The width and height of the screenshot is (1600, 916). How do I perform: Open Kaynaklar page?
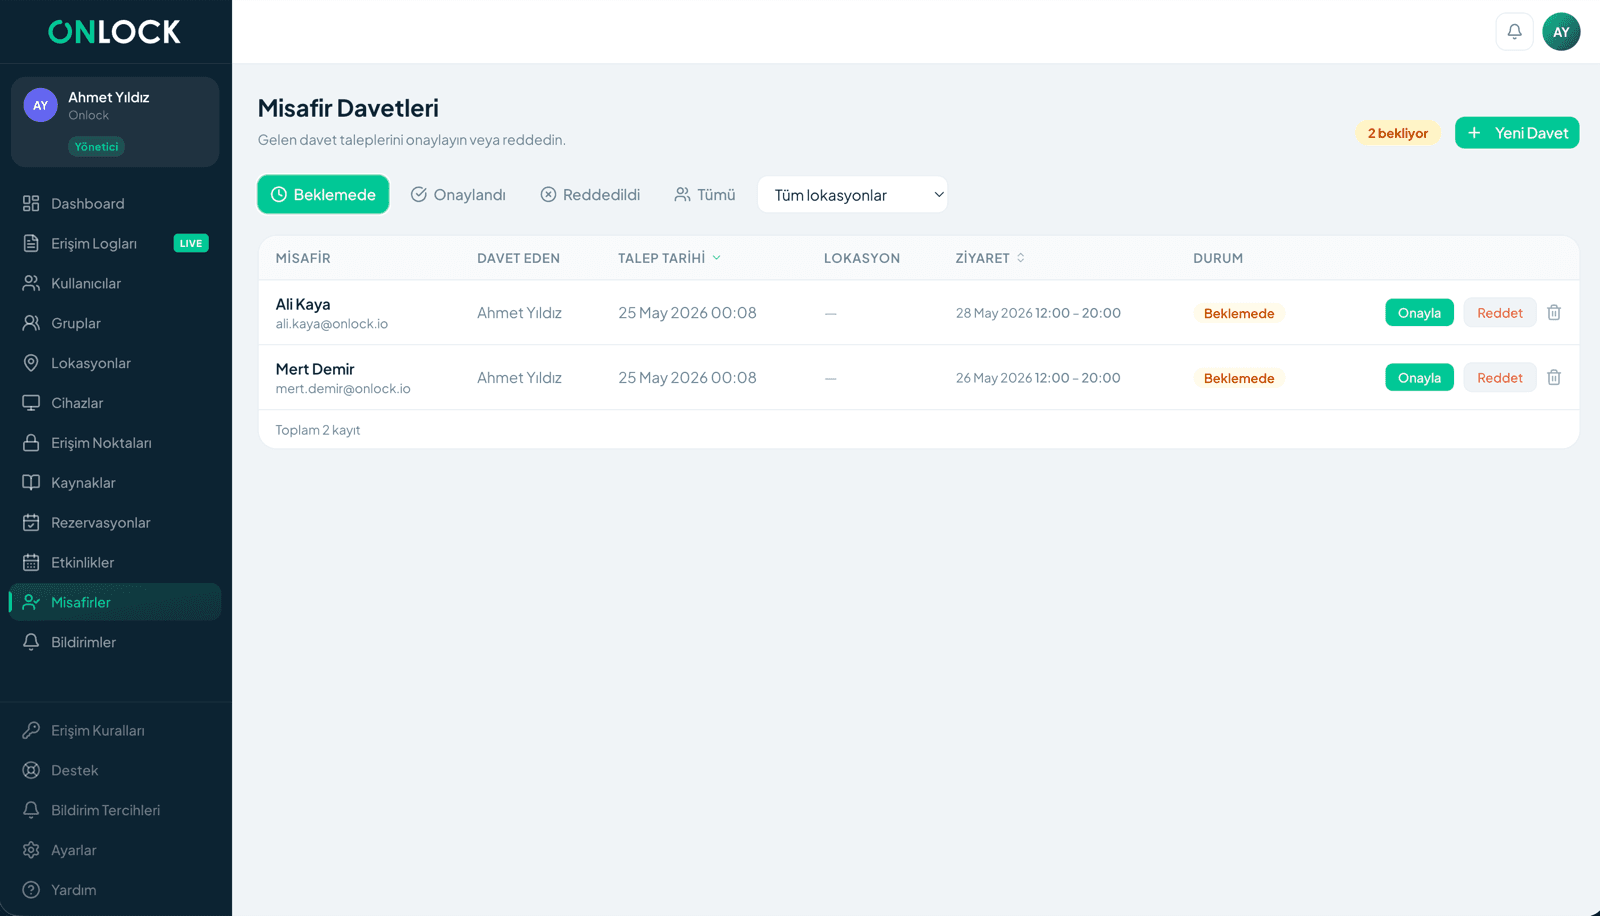click(115, 483)
